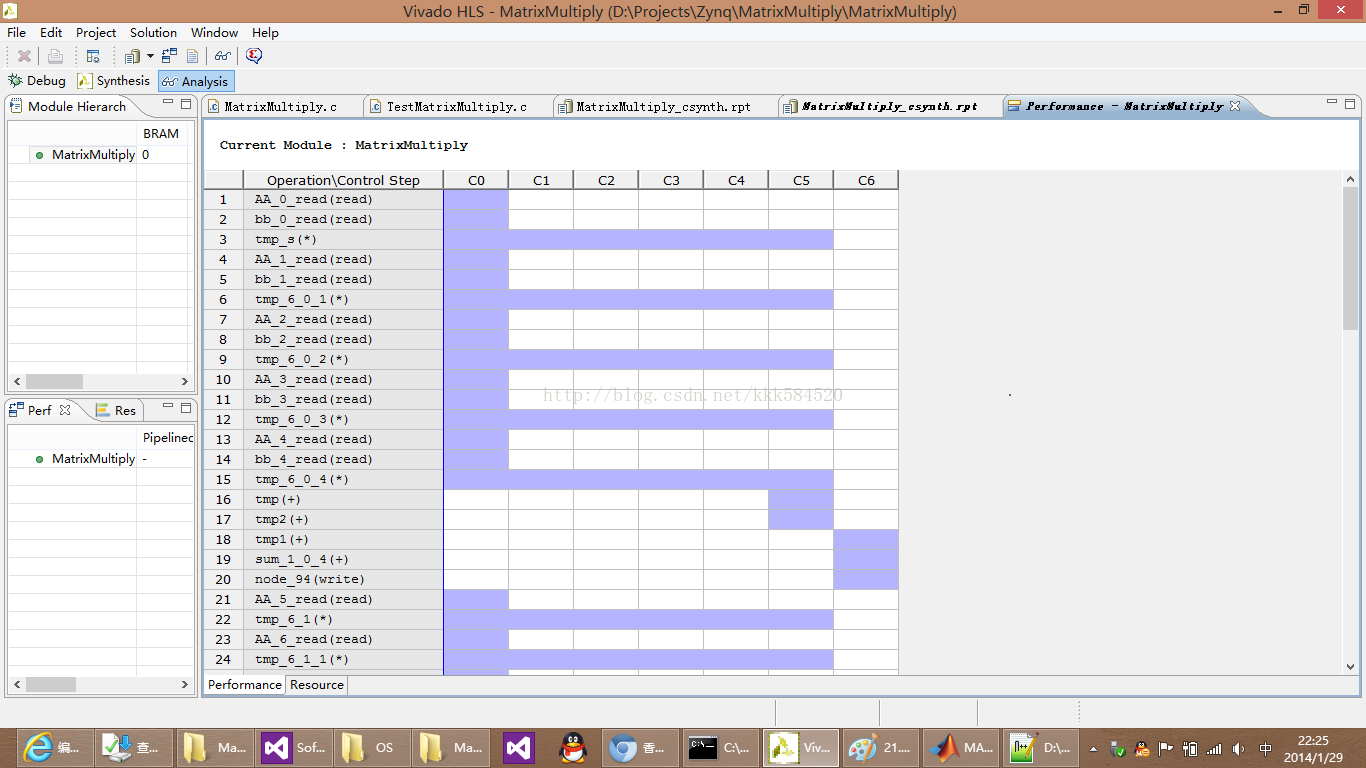Select the bb_3_read(read) row
Image resolution: width=1366 pixels, height=768 pixels.
coord(551,399)
